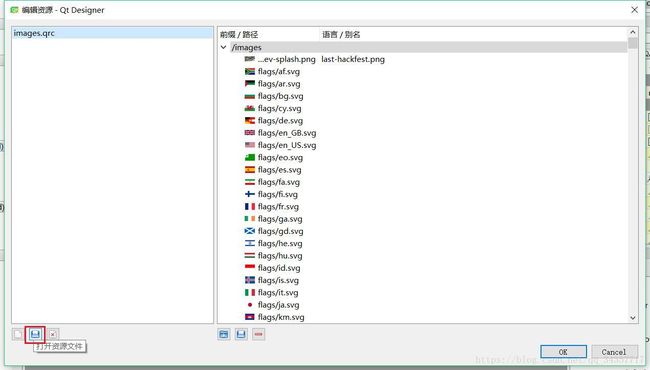This screenshot has height=370, width=650.
Task: Click the vertical scrollbar thumb of the resource list
Action: tap(633, 43)
